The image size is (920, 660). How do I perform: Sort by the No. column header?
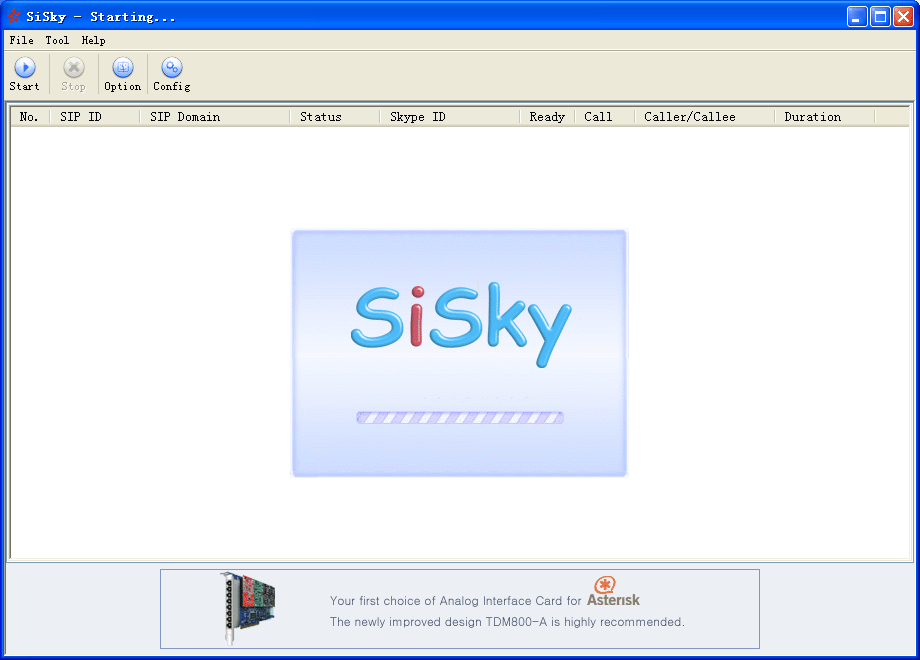[31, 117]
